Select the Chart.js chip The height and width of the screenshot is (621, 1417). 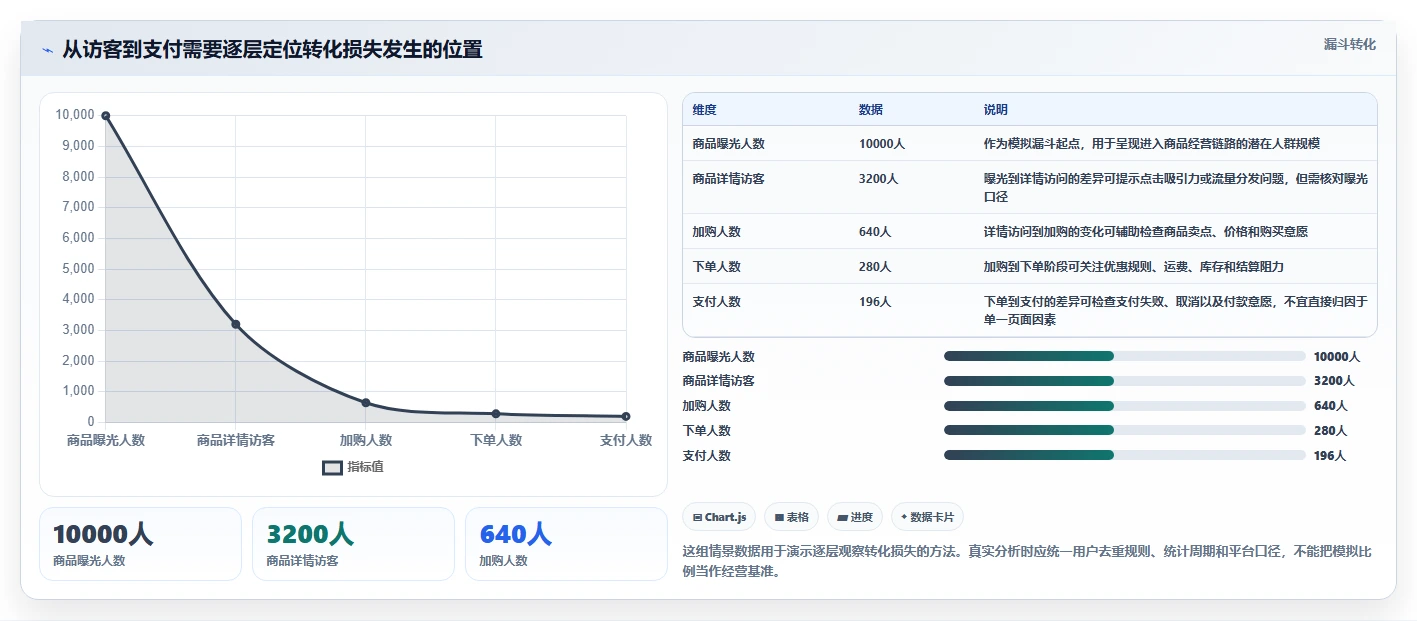click(719, 517)
